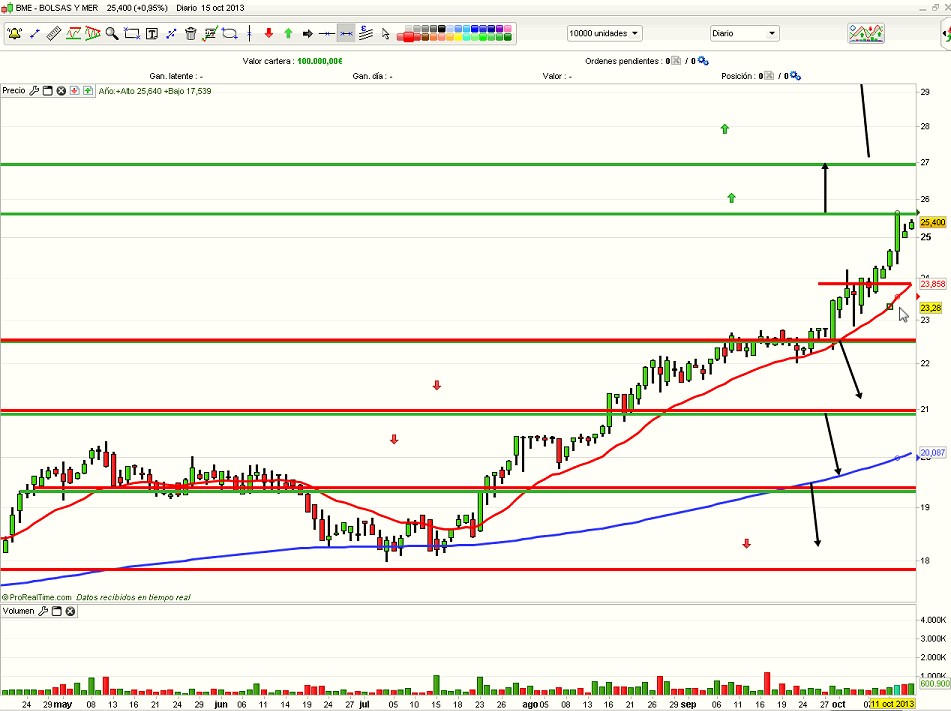The width and height of the screenshot is (951, 711).
Task: Close the Precio panel with X icon
Action: [61, 91]
